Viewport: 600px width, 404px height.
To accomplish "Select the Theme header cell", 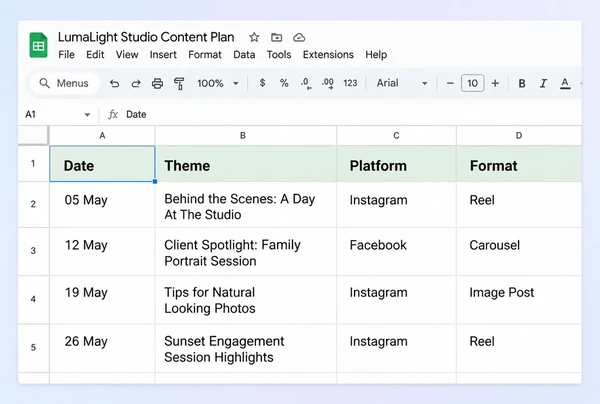I will coord(246,164).
